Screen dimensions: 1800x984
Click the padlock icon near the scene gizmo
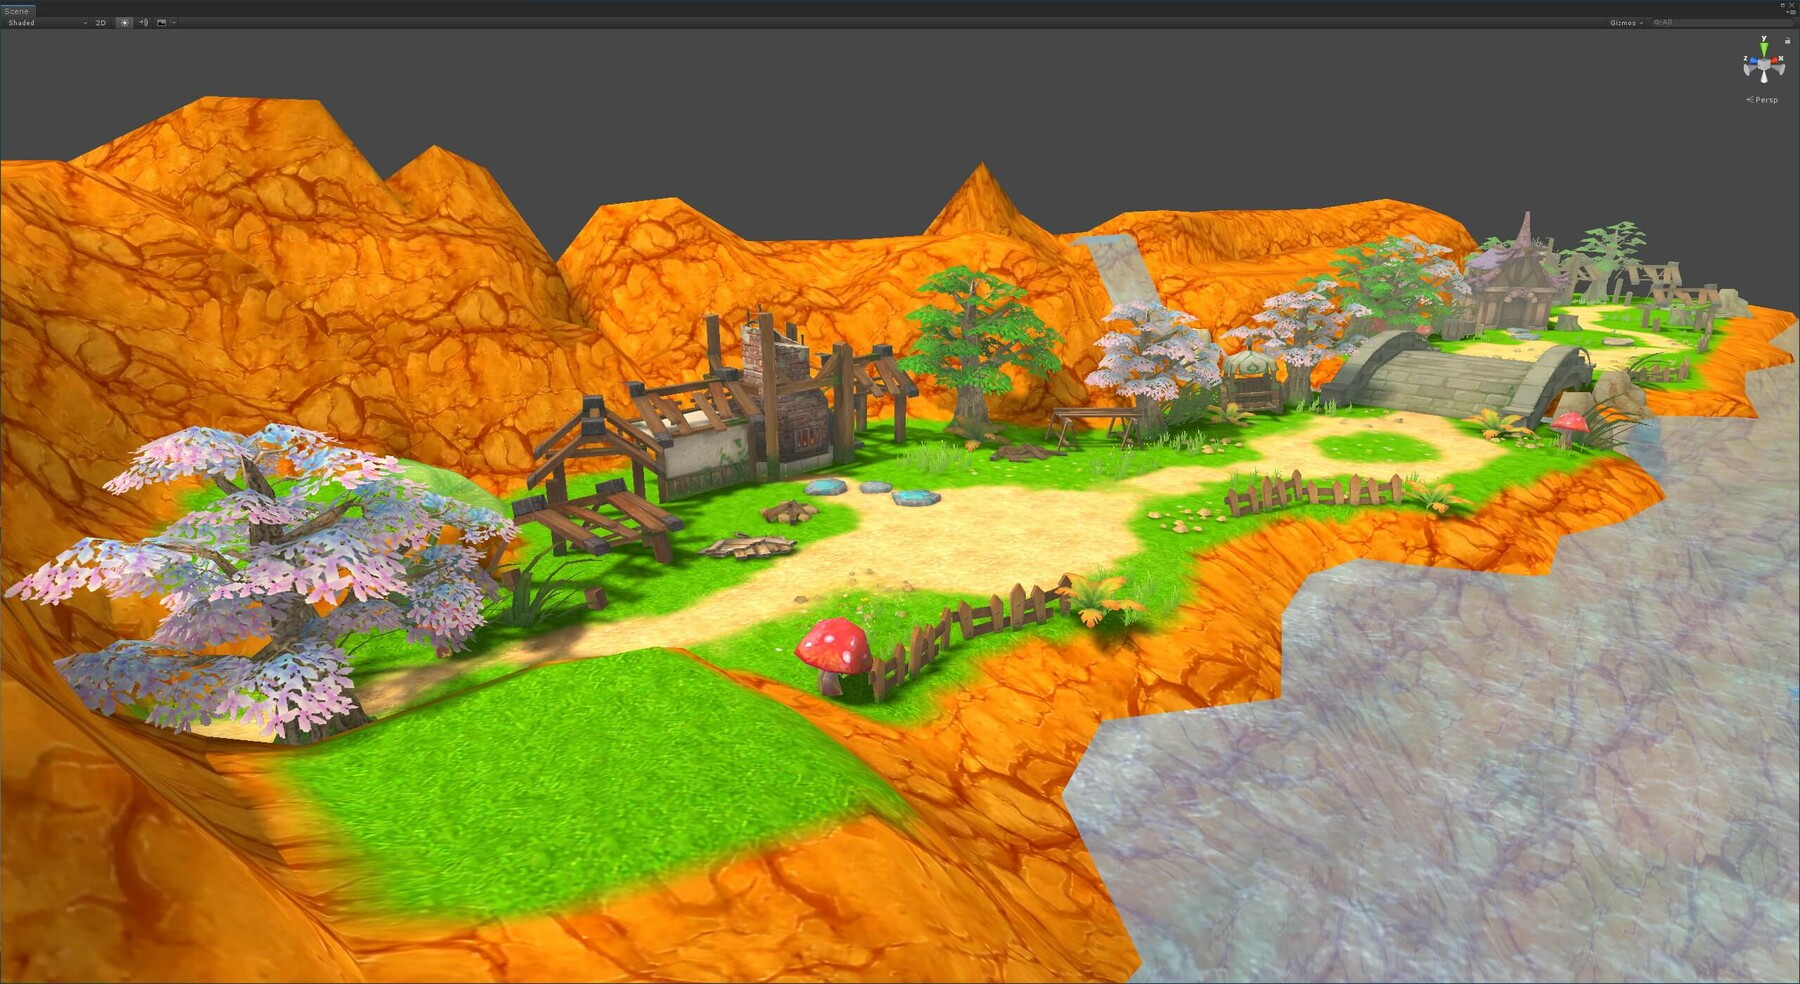1788,41
